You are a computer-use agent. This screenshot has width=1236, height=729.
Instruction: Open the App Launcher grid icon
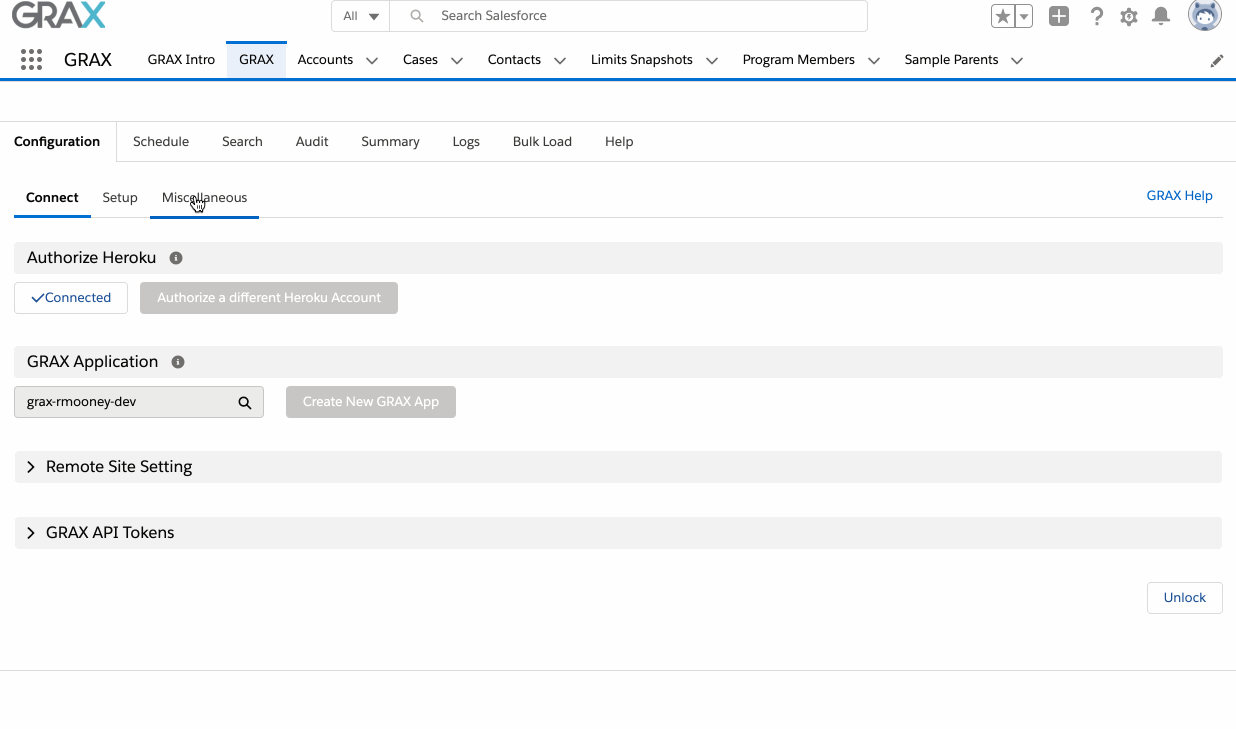[31, 60]
